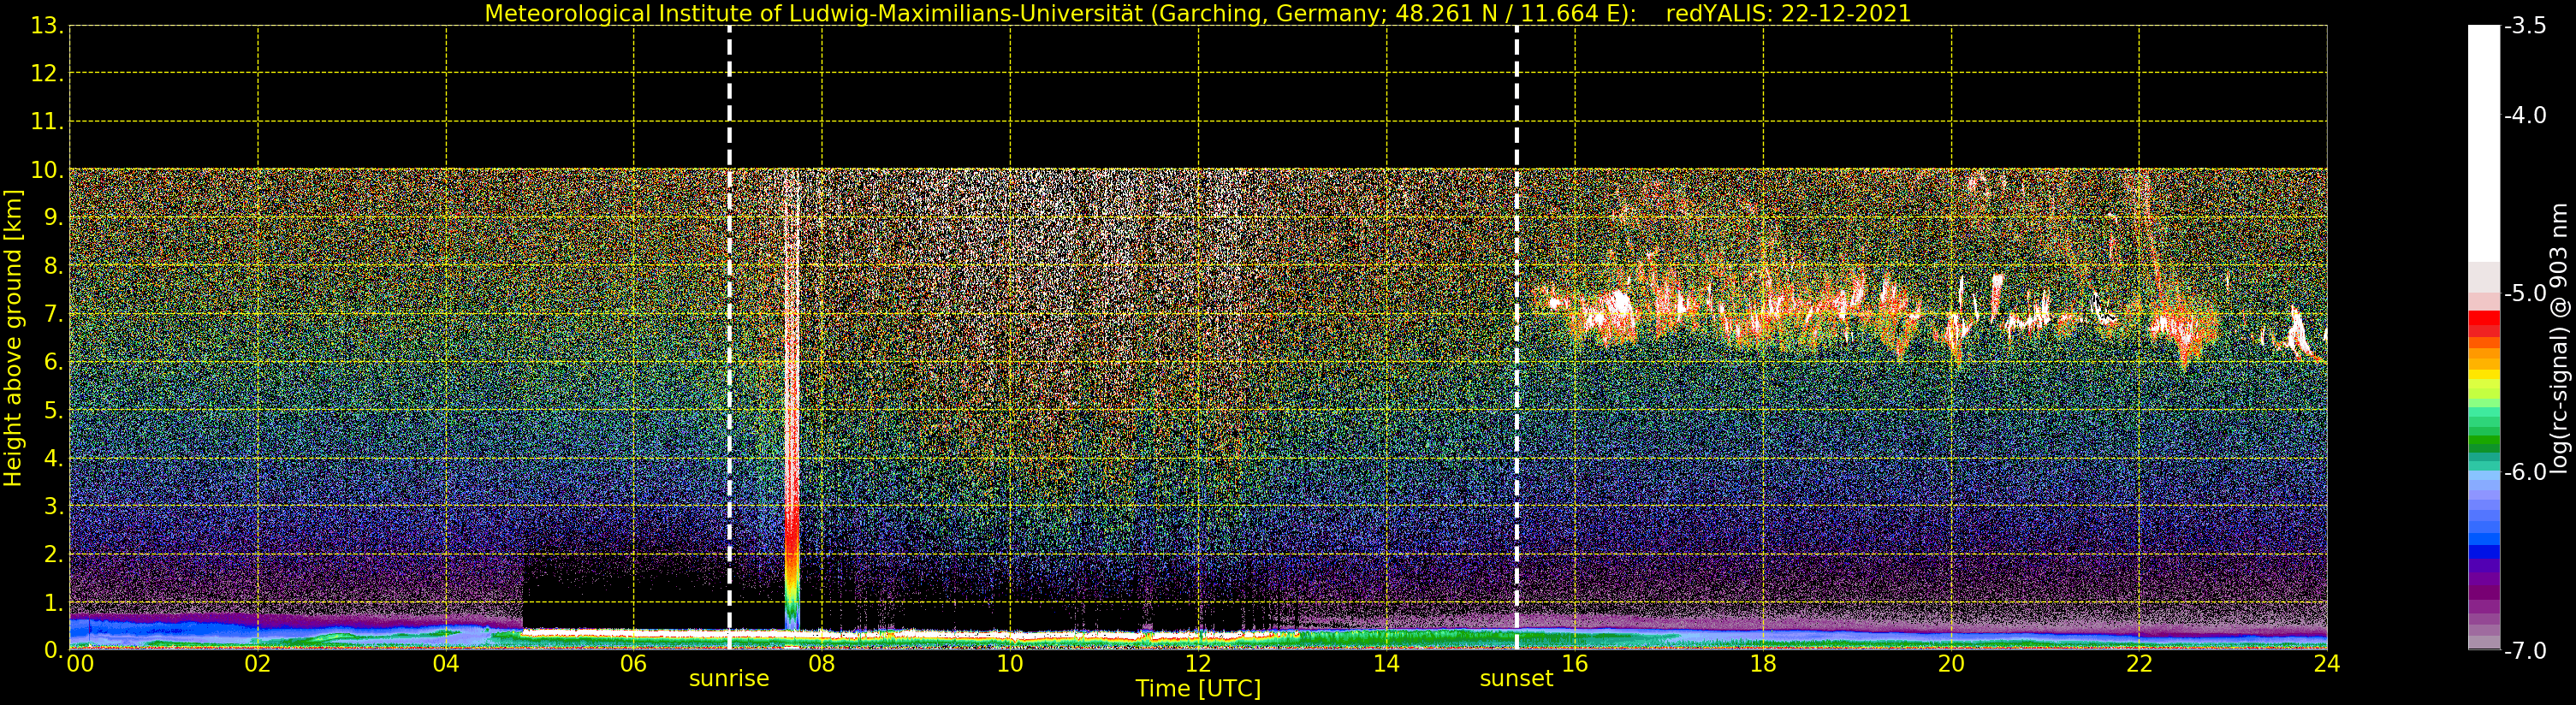2576x705 pixels.
Task: Select the '16' hour tick on the time axis
Action: pyautogui.click(x=1575, y=664)
